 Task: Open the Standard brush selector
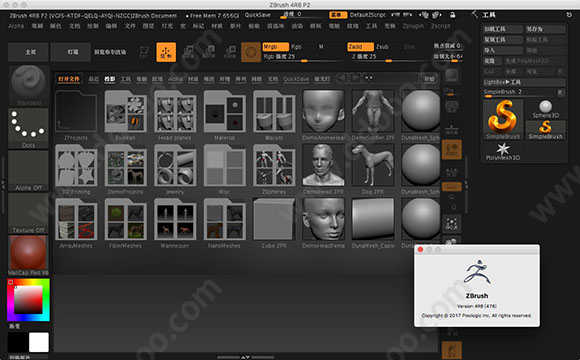(x=28, y=86)
